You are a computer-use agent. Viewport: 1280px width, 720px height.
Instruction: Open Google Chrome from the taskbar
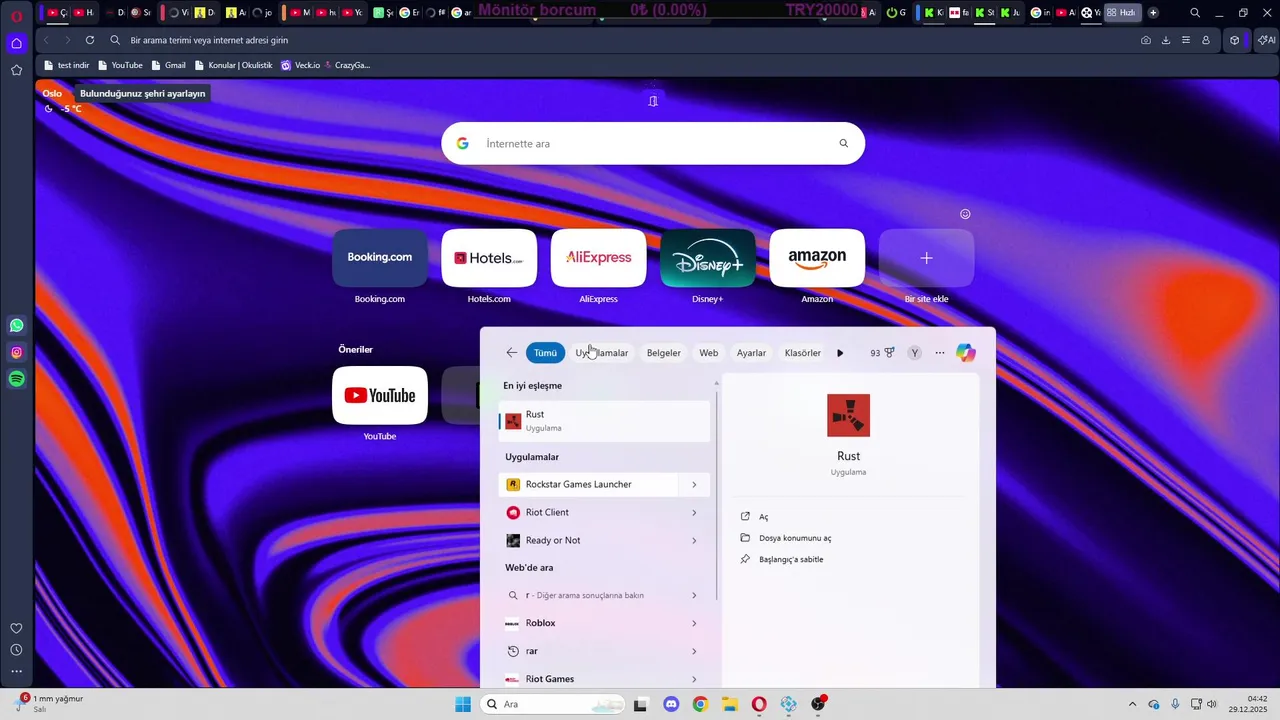[x=700, y=704]
